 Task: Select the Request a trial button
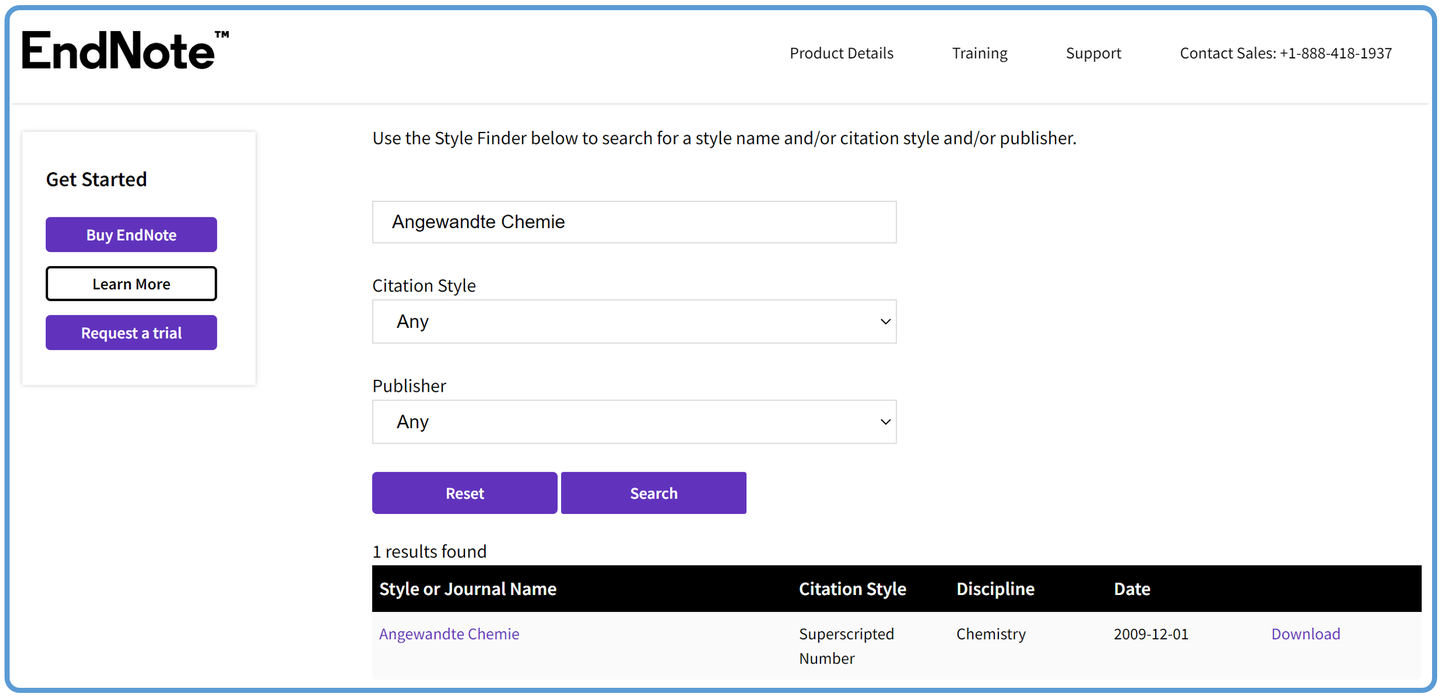pos(131,333)
